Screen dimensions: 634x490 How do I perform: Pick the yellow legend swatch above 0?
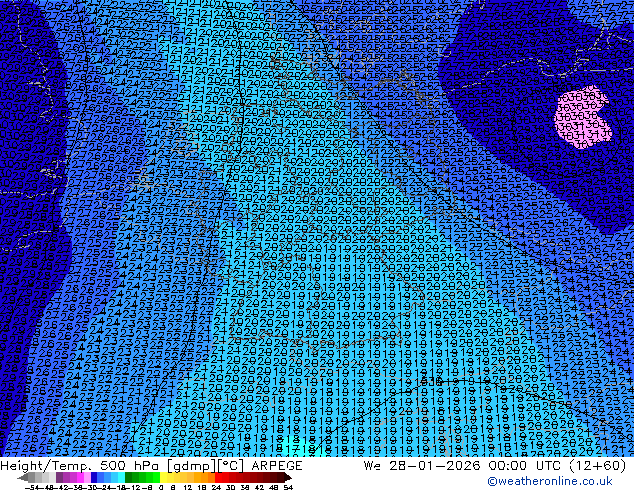pyautogui.click(x=163, y=477)
